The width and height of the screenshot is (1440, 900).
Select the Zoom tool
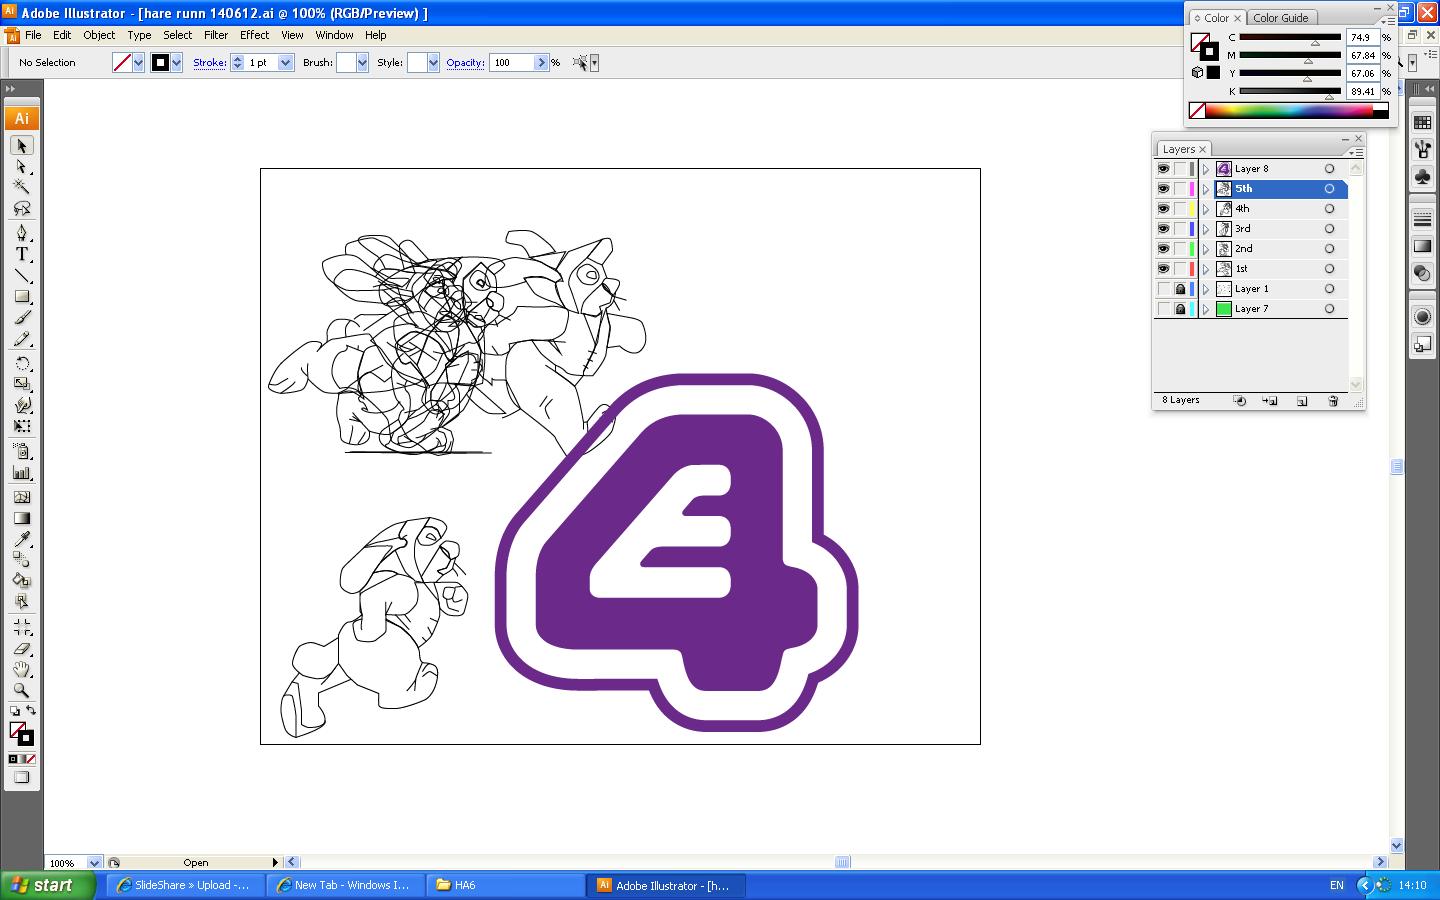pos(21,690)
